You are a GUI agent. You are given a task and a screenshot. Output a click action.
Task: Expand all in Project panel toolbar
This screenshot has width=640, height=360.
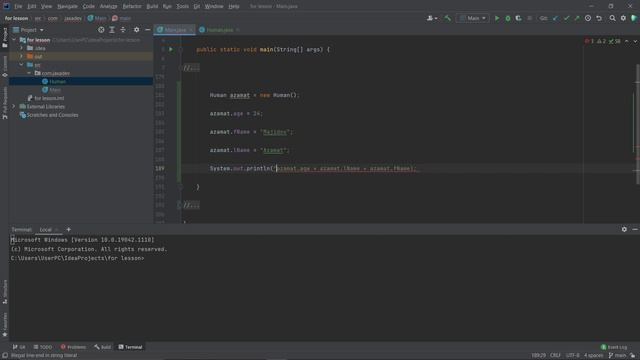click(112, 30)
